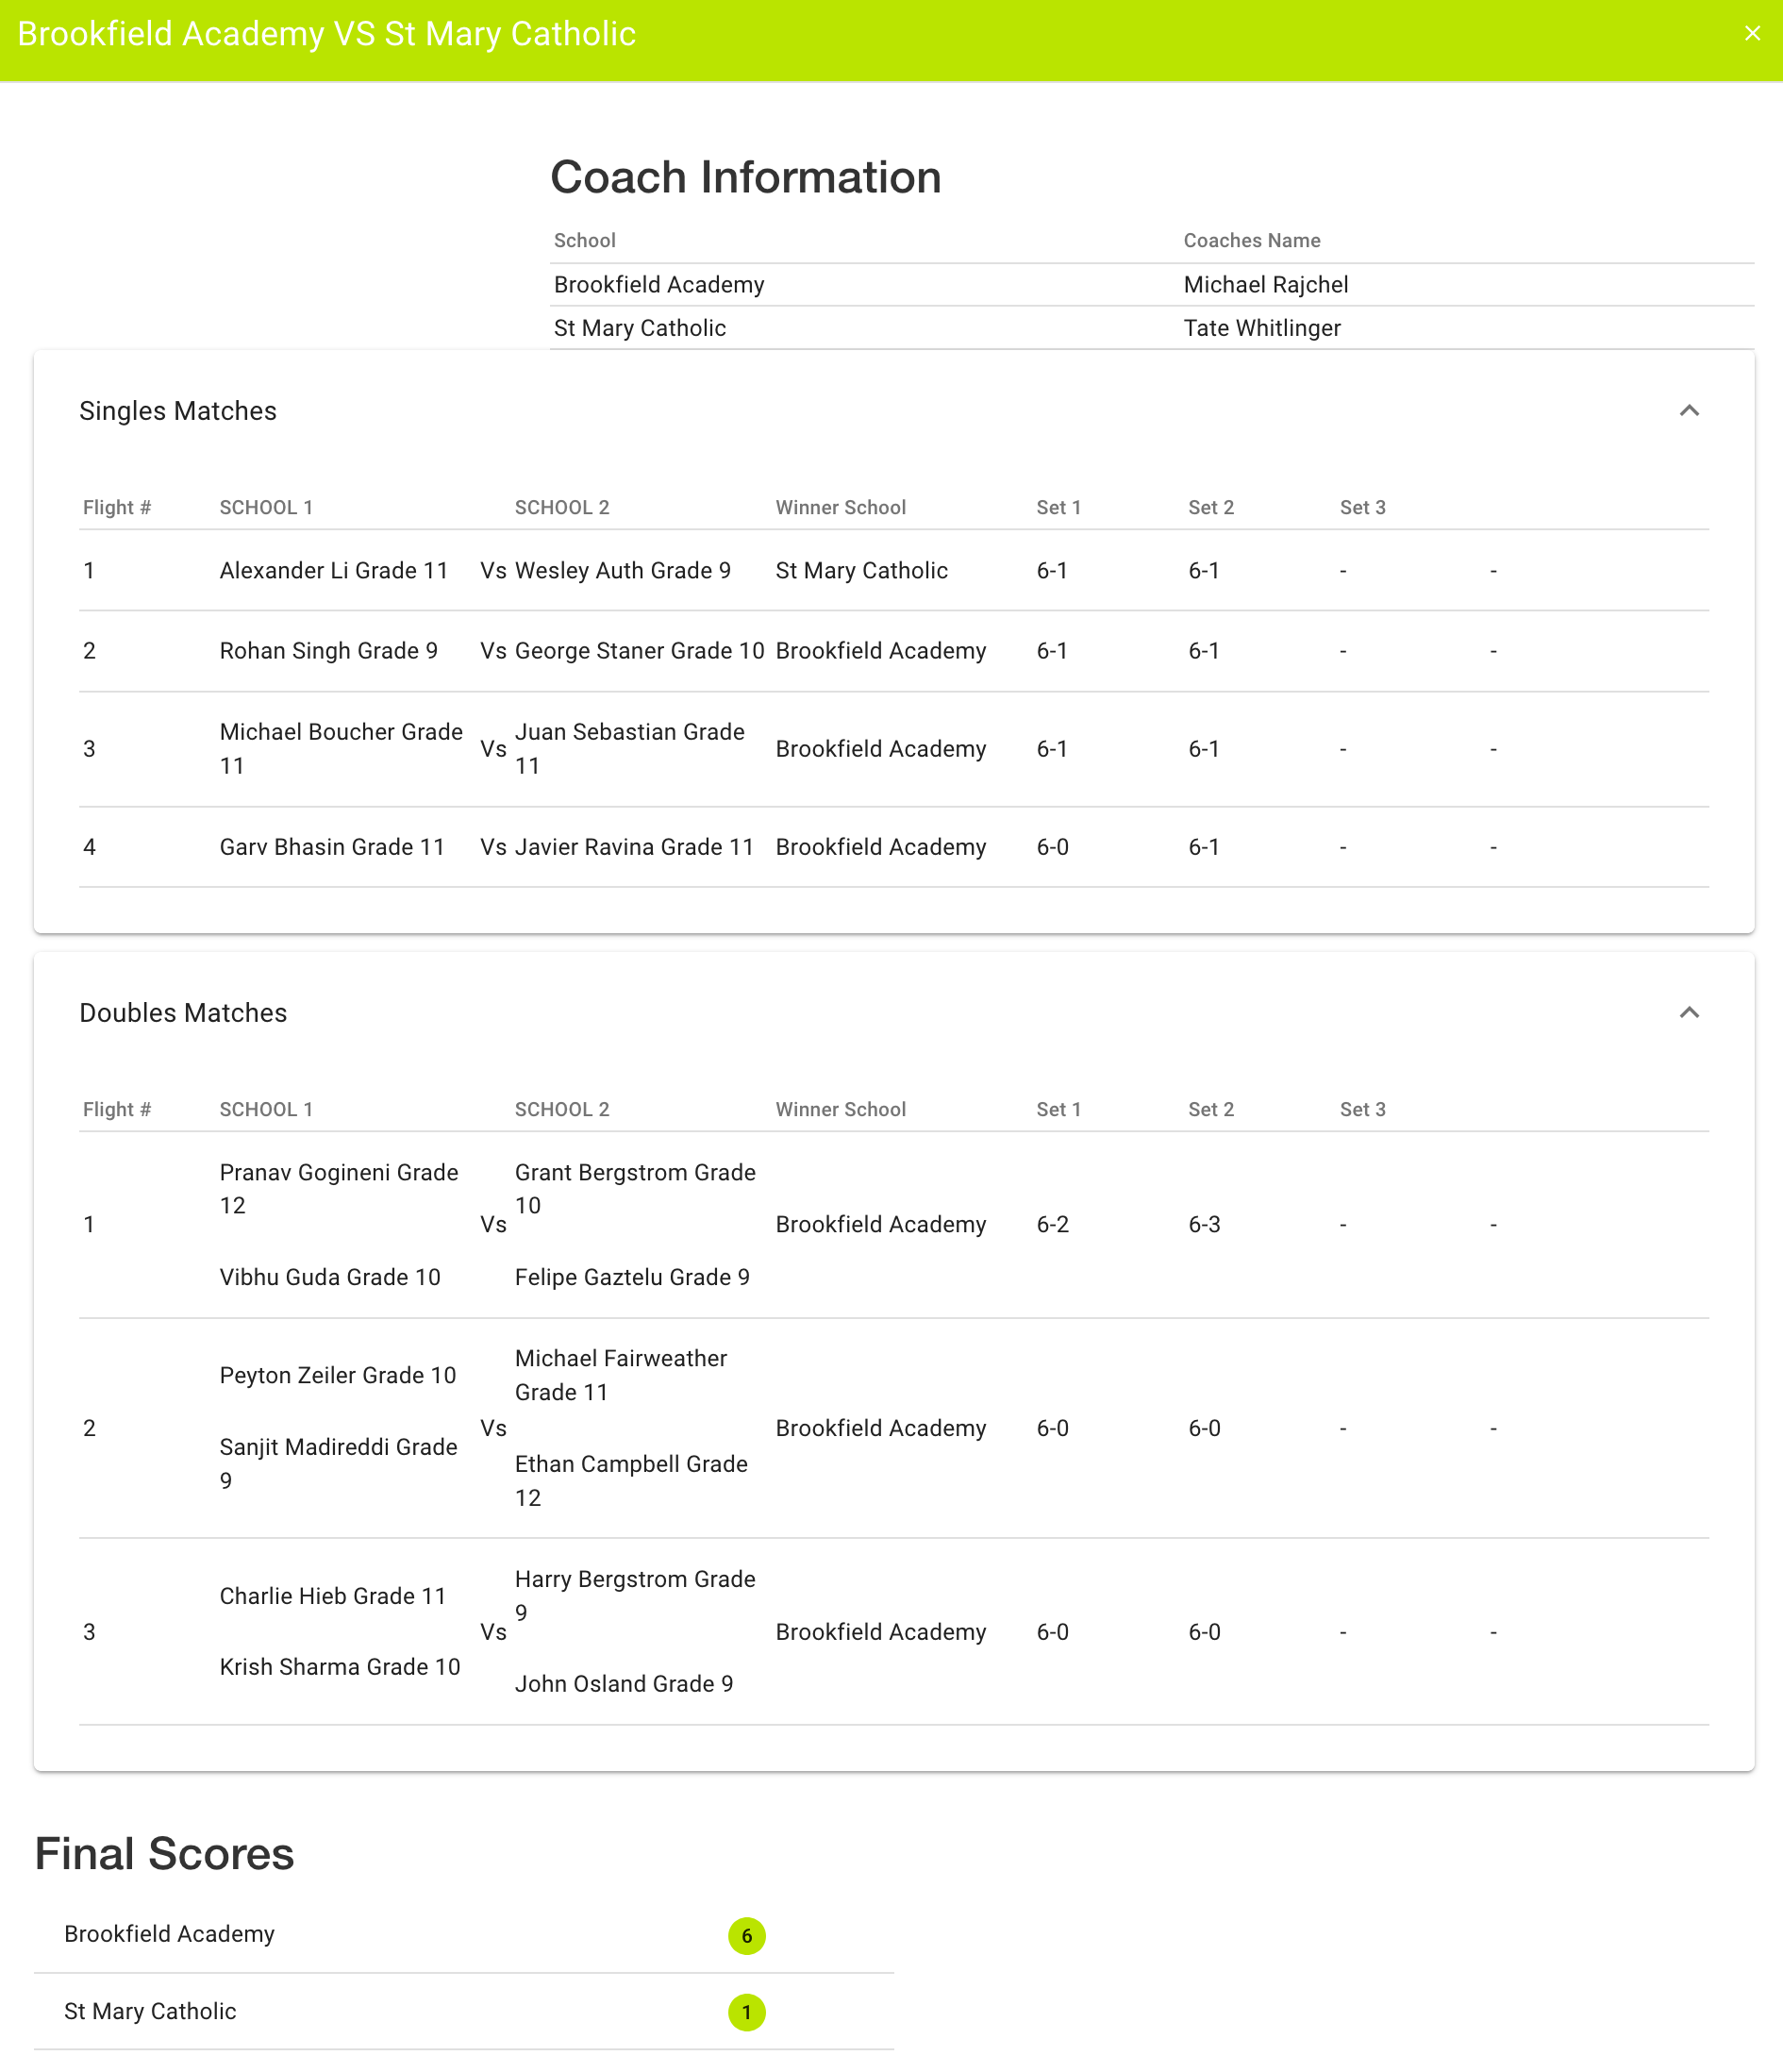Click Brookfield Academy final score badge
Image resolution: width=1783 pixels, height=2072 pixels.
click(746, 1936)
